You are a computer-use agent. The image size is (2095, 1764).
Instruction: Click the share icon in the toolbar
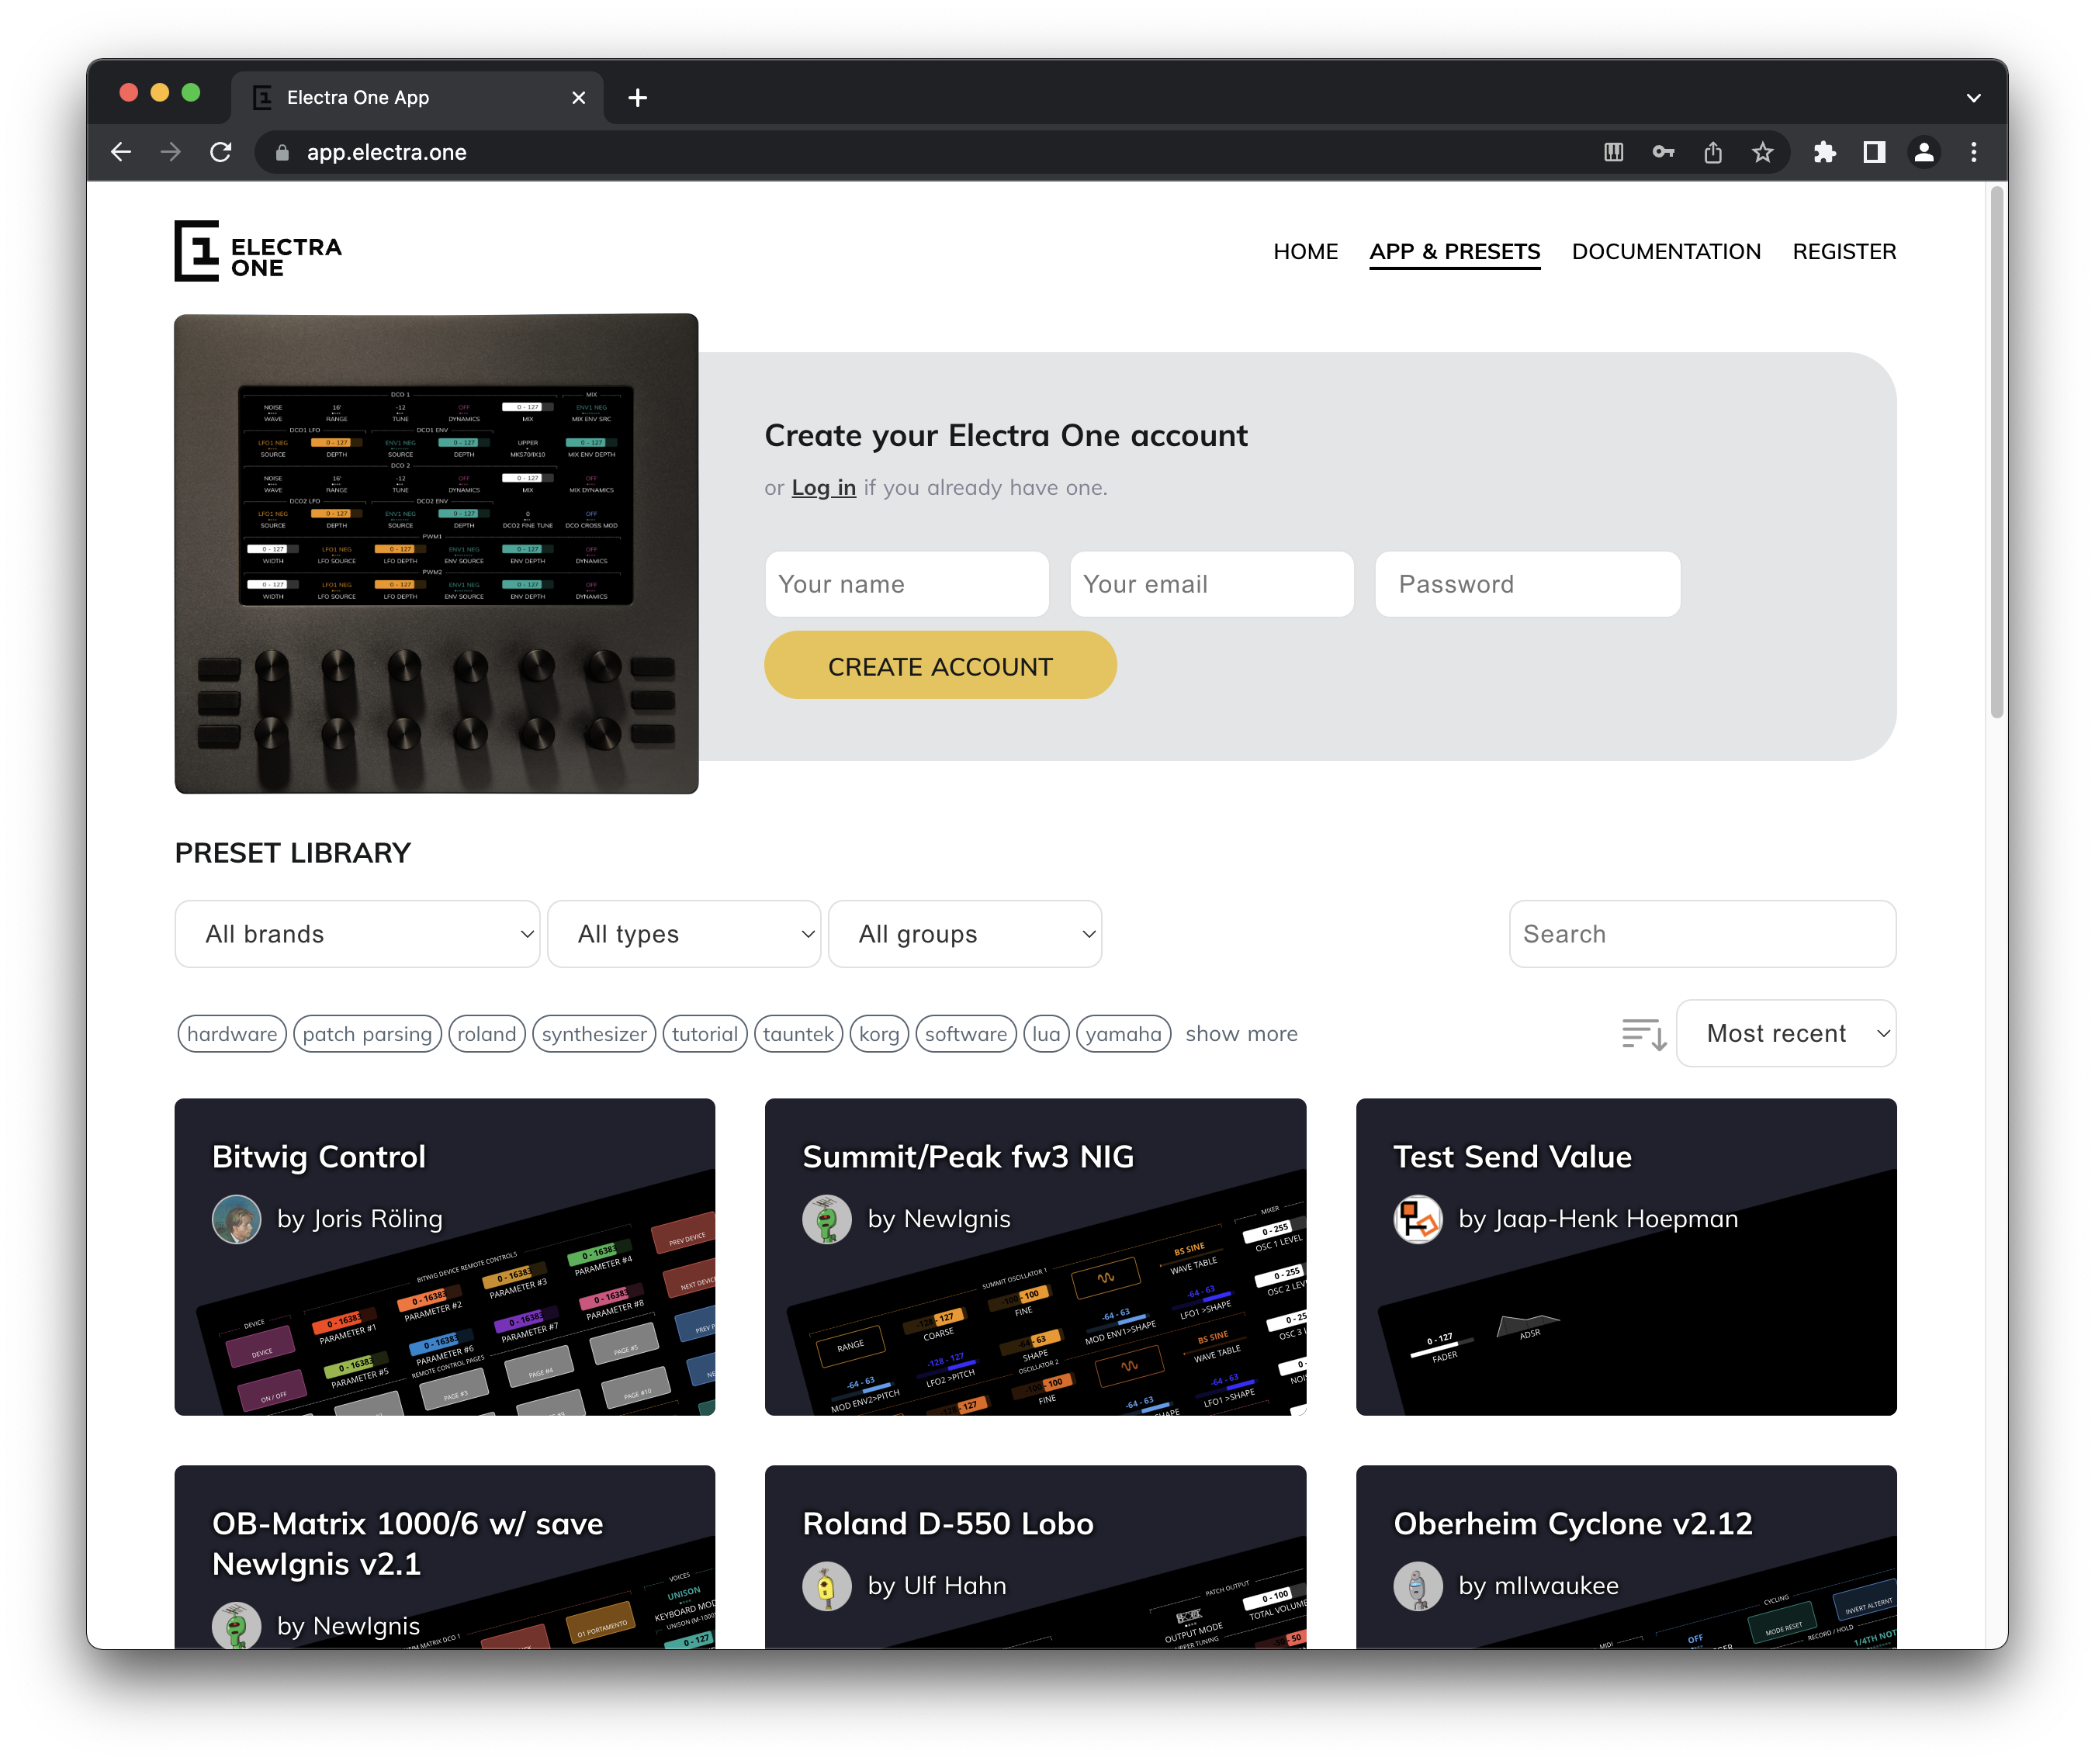point(1713,152)
